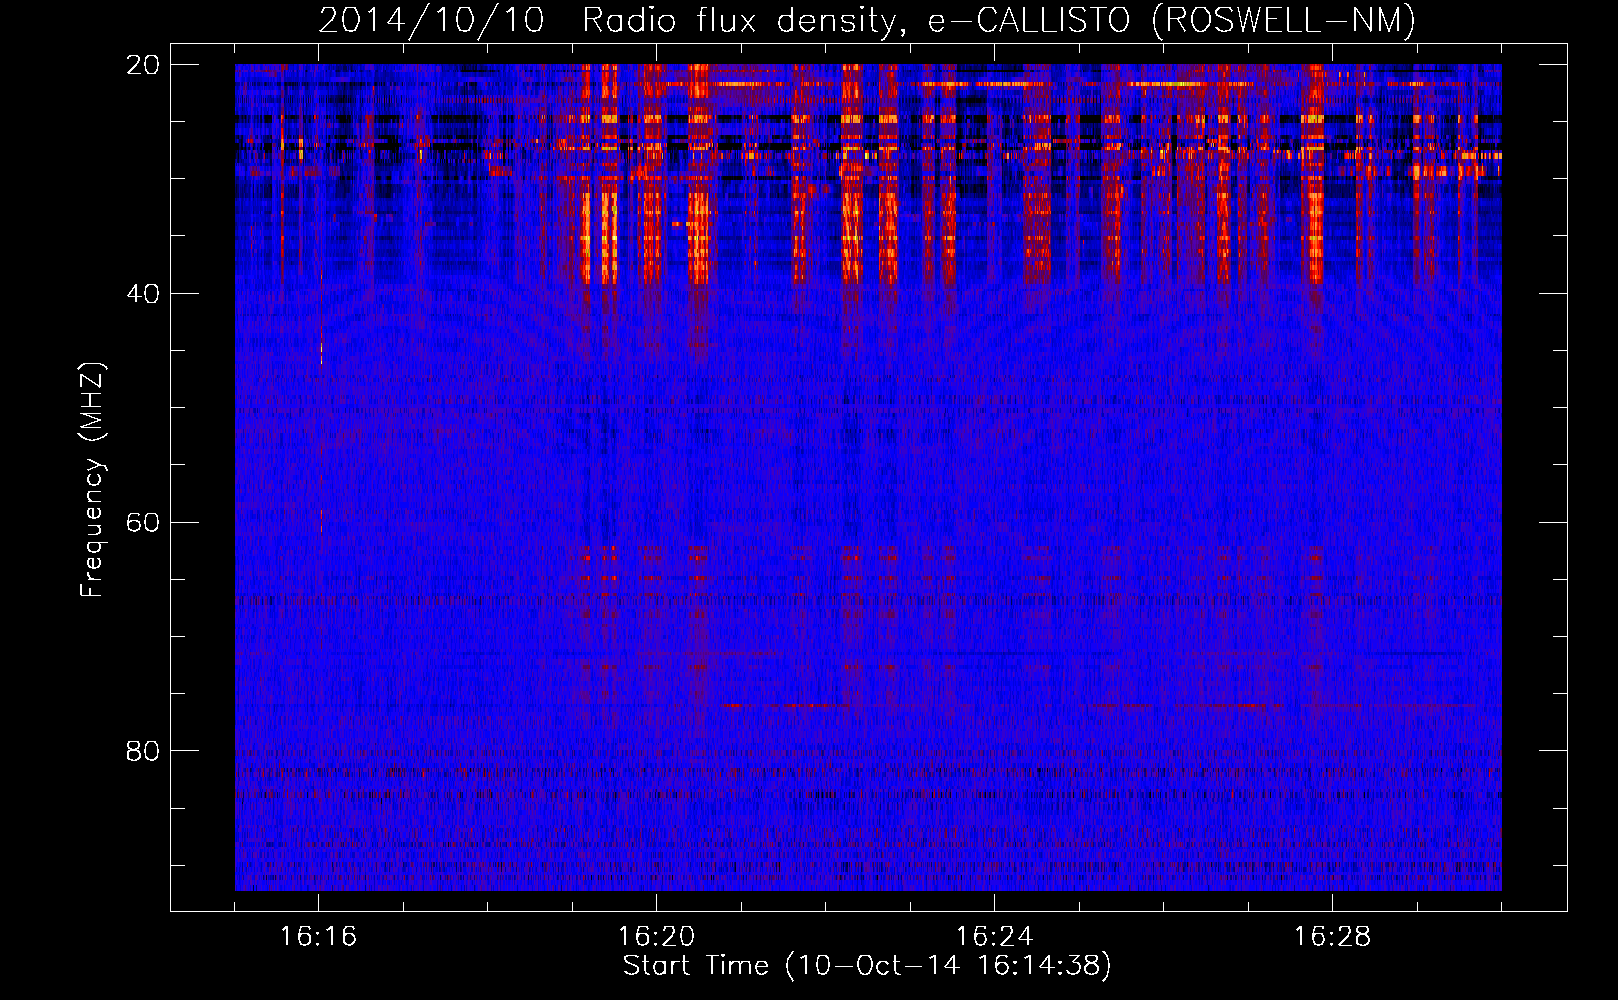Screen dimensions: 1618x1000
Task: Click the '16:24' time tick label
Action: coord(994,937)
